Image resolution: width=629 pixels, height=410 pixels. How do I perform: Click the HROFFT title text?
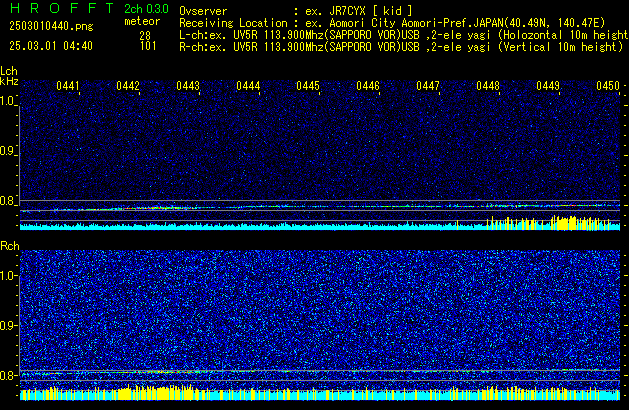pyautogui.click(x=61, y=8)
